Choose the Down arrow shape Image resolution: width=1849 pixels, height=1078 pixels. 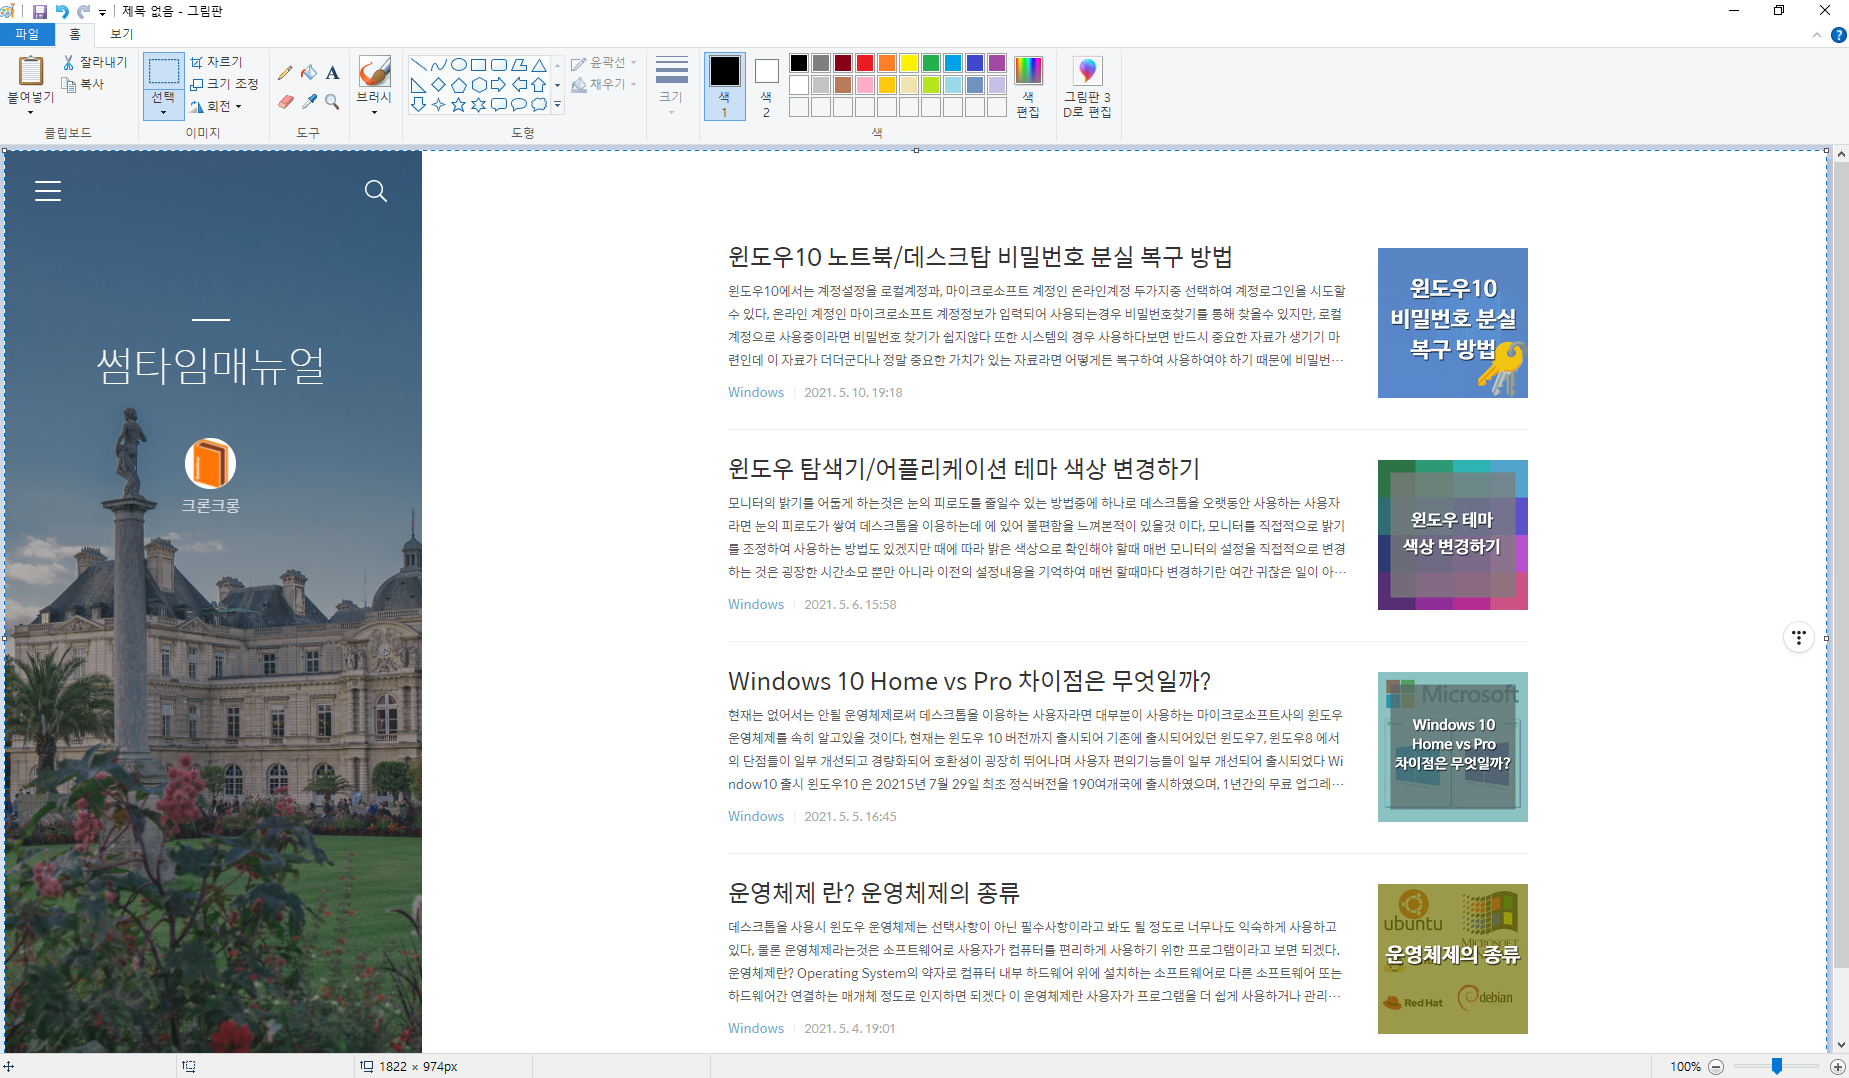[419, 104]
